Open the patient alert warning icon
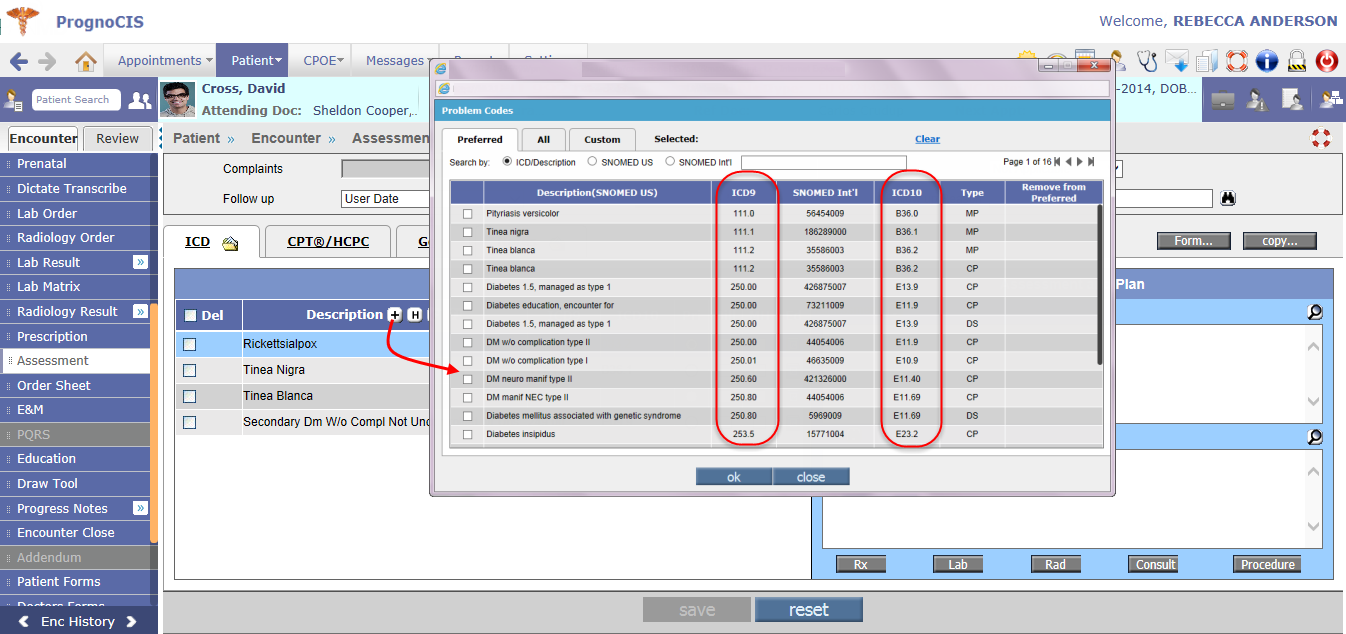 tap(1258, 100)
